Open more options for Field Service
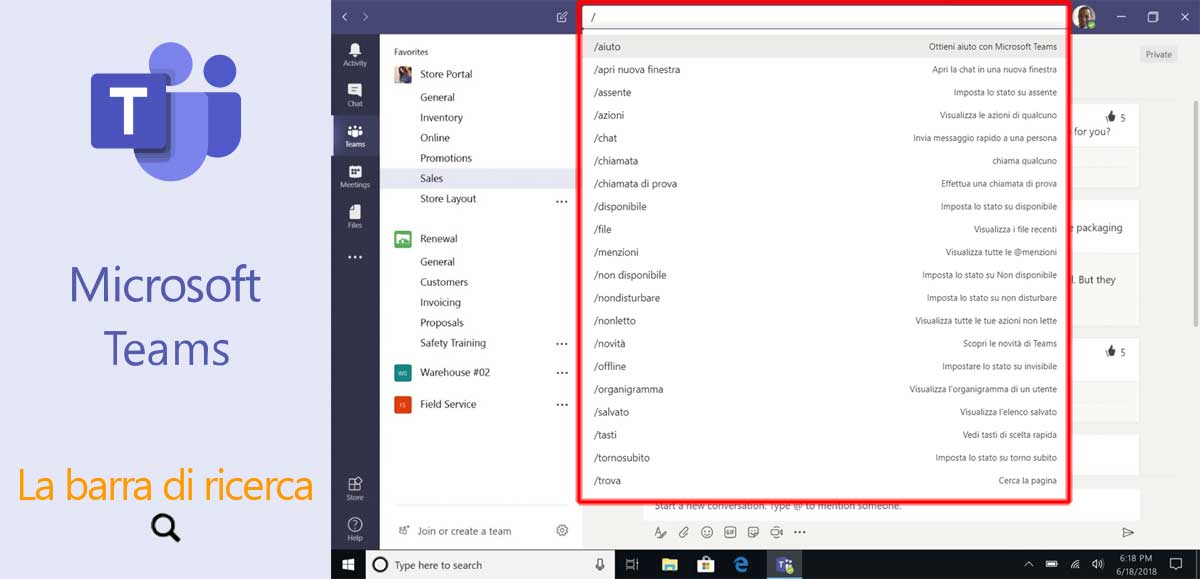This screenshot has width=1200, height=579. (x=562, y=406)
